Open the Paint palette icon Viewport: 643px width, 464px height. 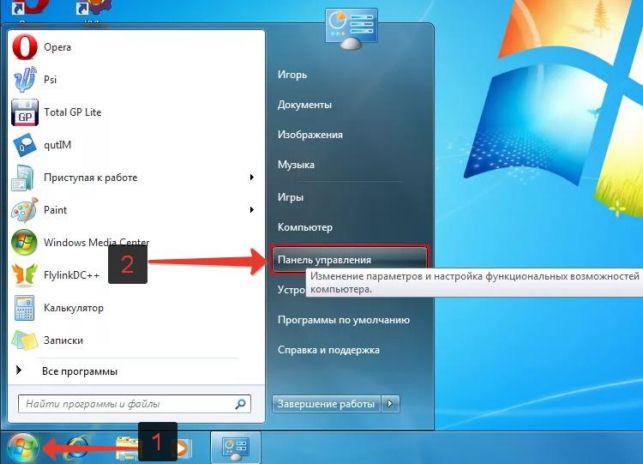pos(25,210)
